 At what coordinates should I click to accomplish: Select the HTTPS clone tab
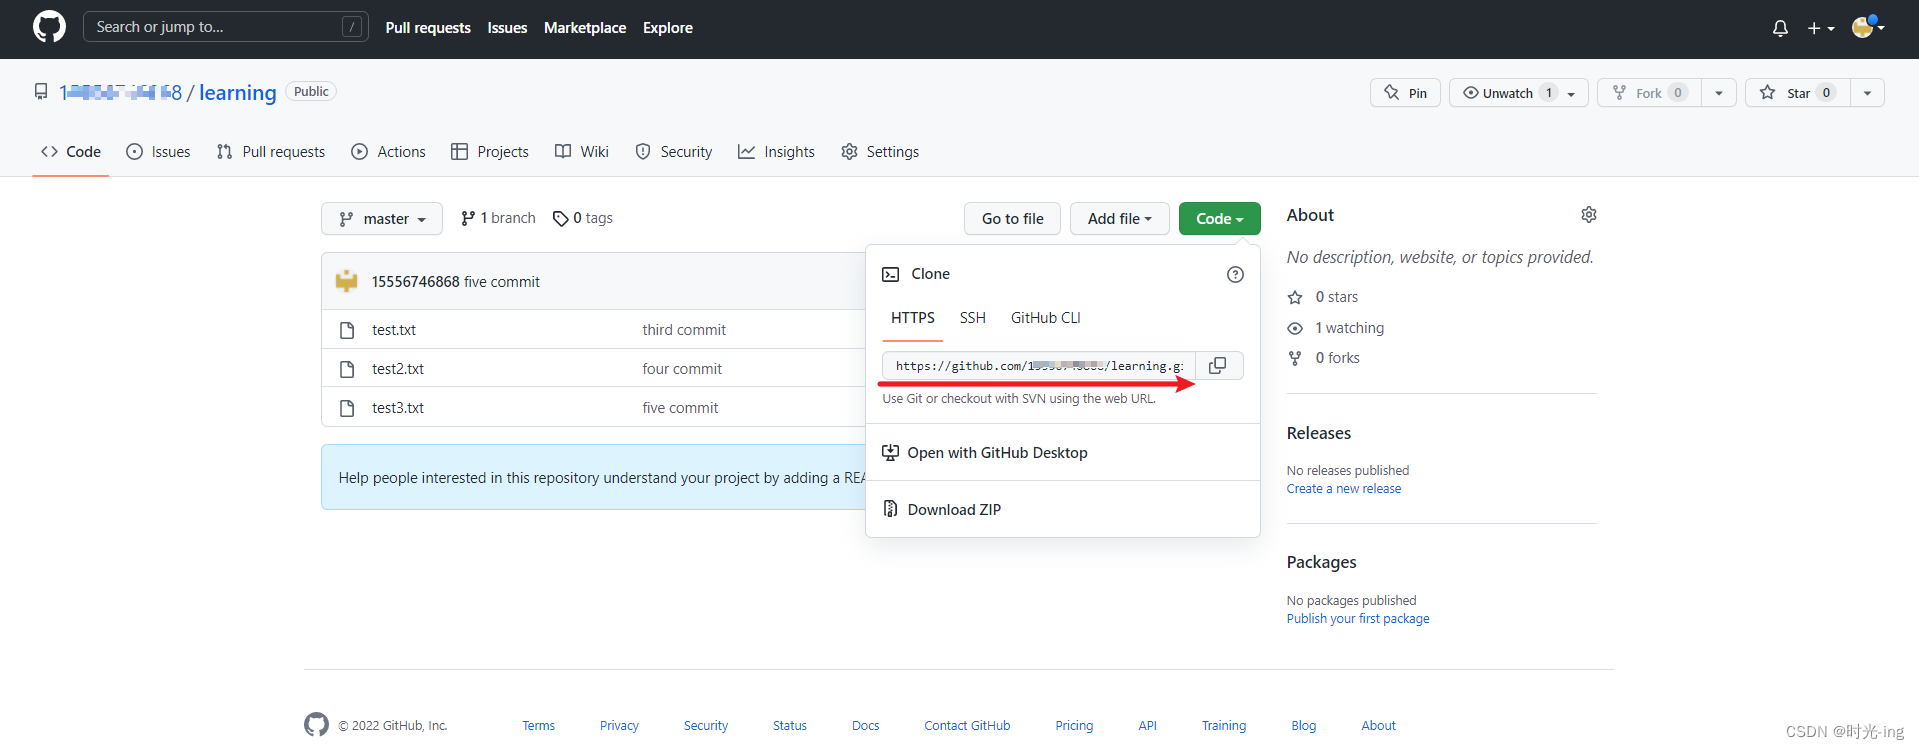[x=913, y=318]
